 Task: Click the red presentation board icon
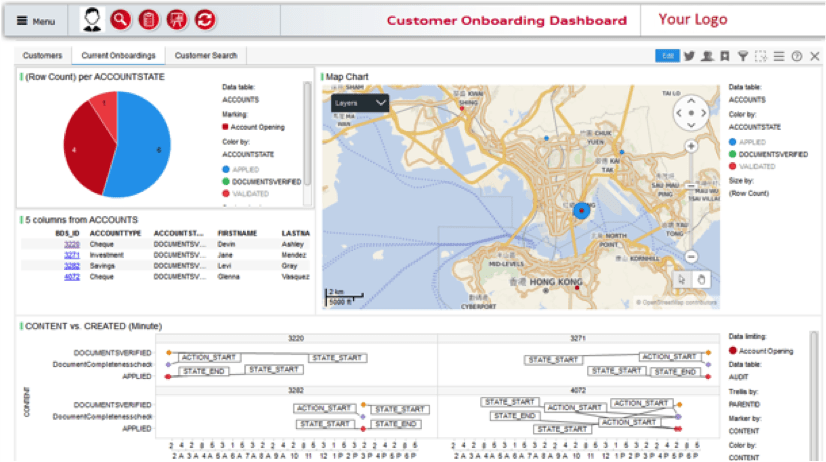pyautogui.click(x=176, y=20)
